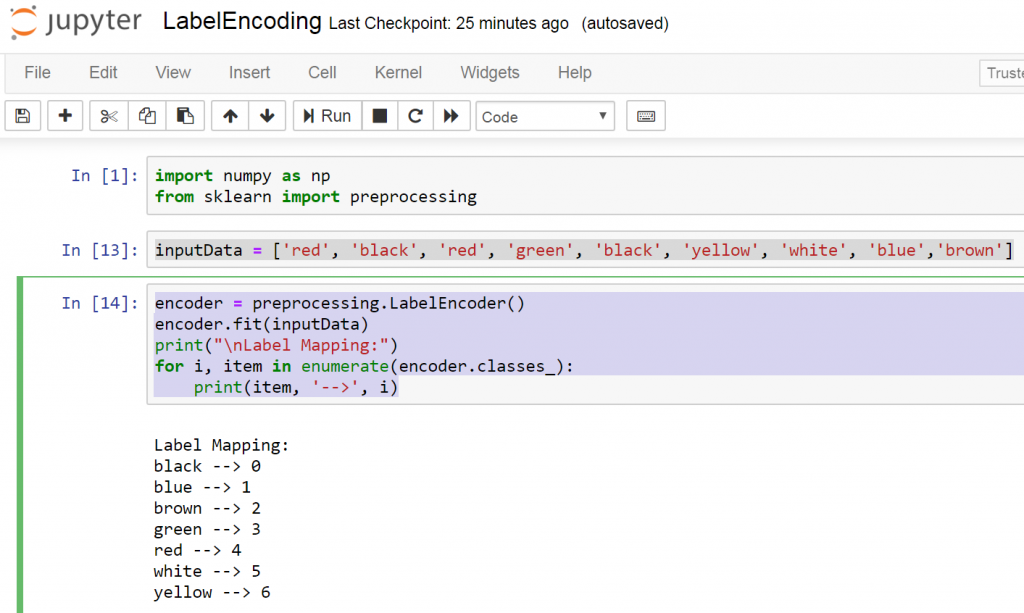Click the for-enumerate loop line
The width and height of the screenshot is (1024, 613).
point(364,366)
